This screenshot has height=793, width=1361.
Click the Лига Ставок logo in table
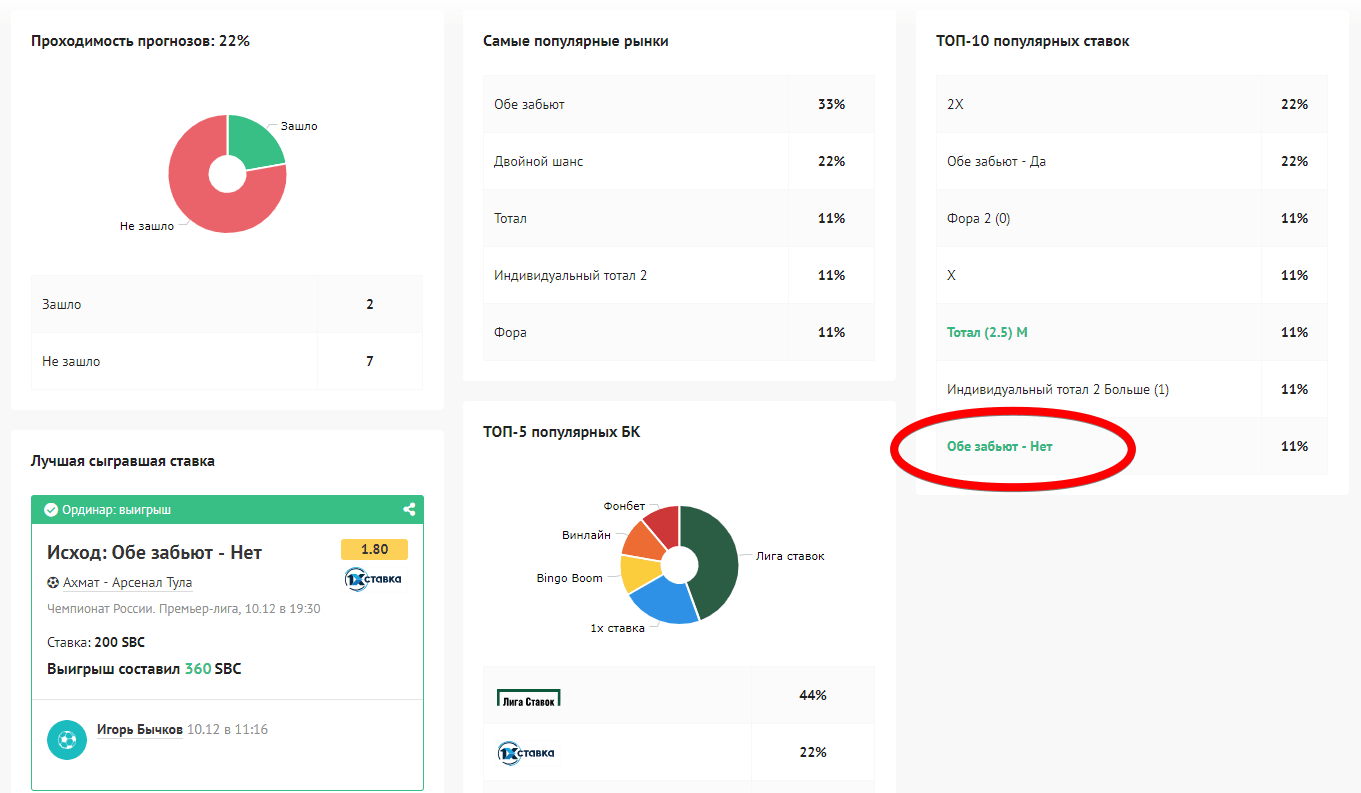pyautogui.click(x=528, y=697)
